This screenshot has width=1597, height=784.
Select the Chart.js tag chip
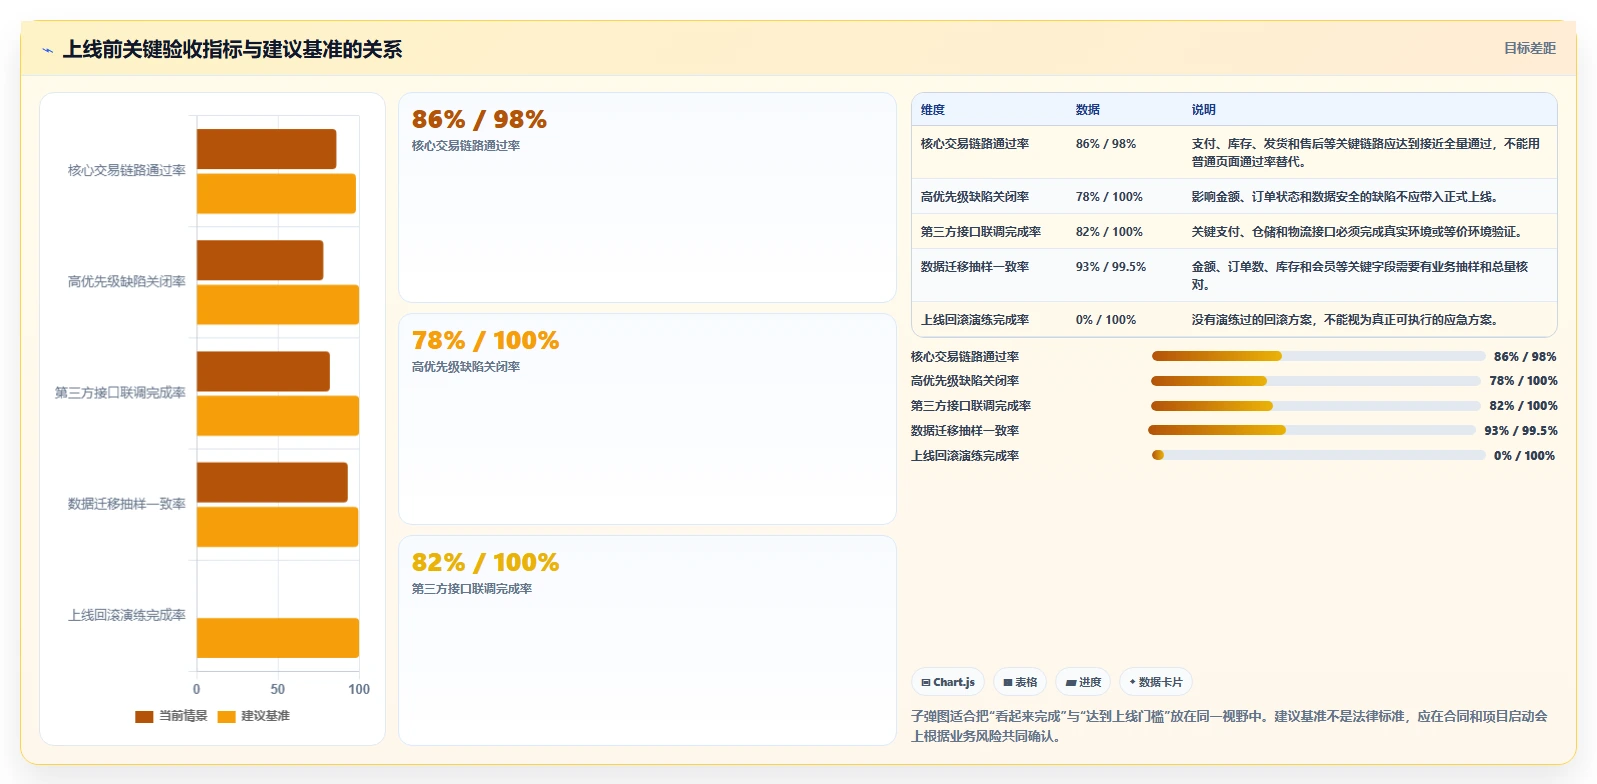[948, 682]
